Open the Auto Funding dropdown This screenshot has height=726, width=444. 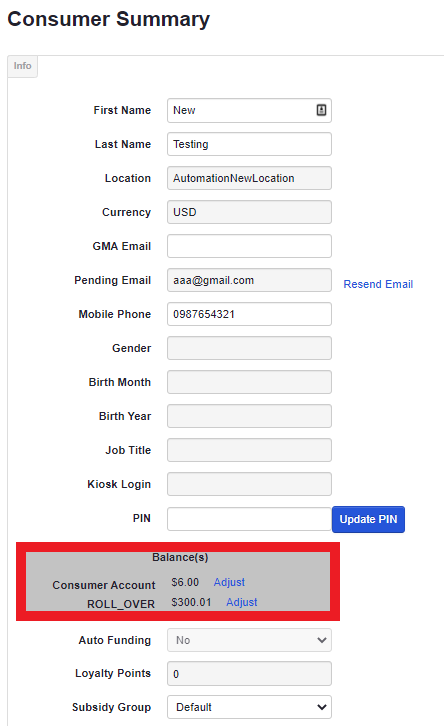250,640
